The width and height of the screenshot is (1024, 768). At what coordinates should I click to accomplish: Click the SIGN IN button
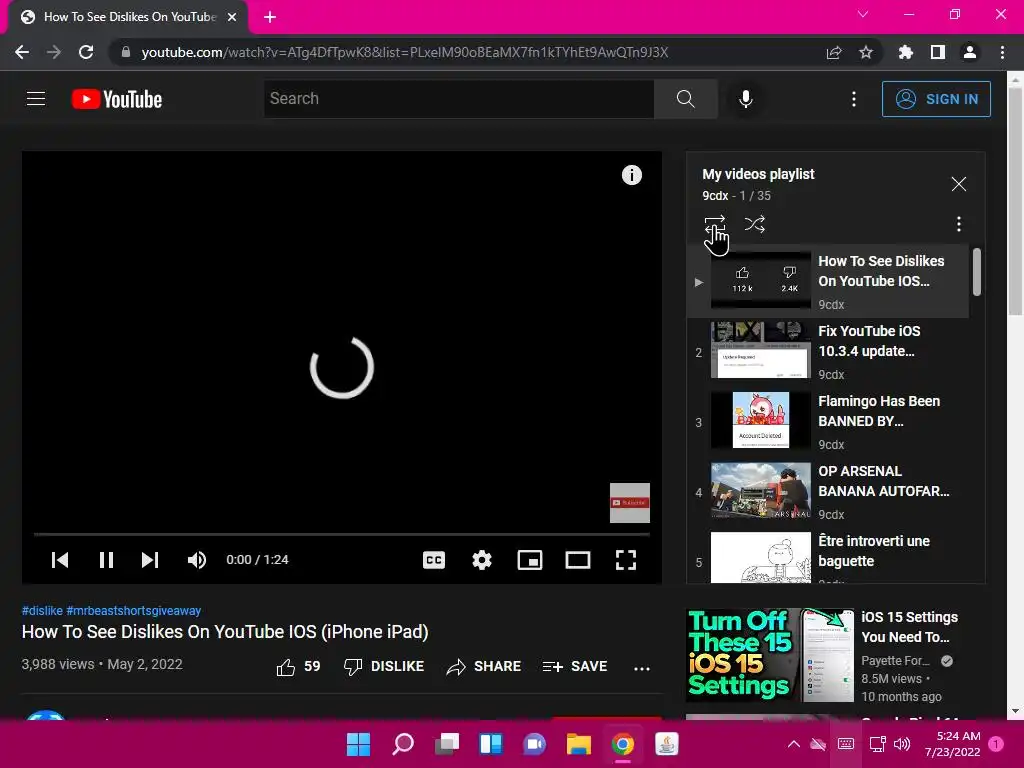pyautogui.click(x=936, y=99)
